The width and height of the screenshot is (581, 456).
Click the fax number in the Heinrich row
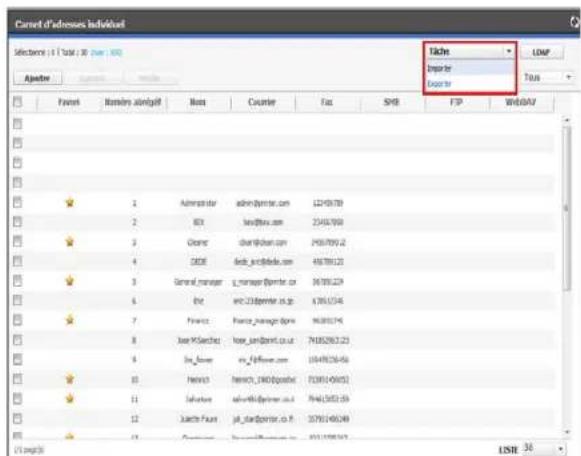(328, 380)
